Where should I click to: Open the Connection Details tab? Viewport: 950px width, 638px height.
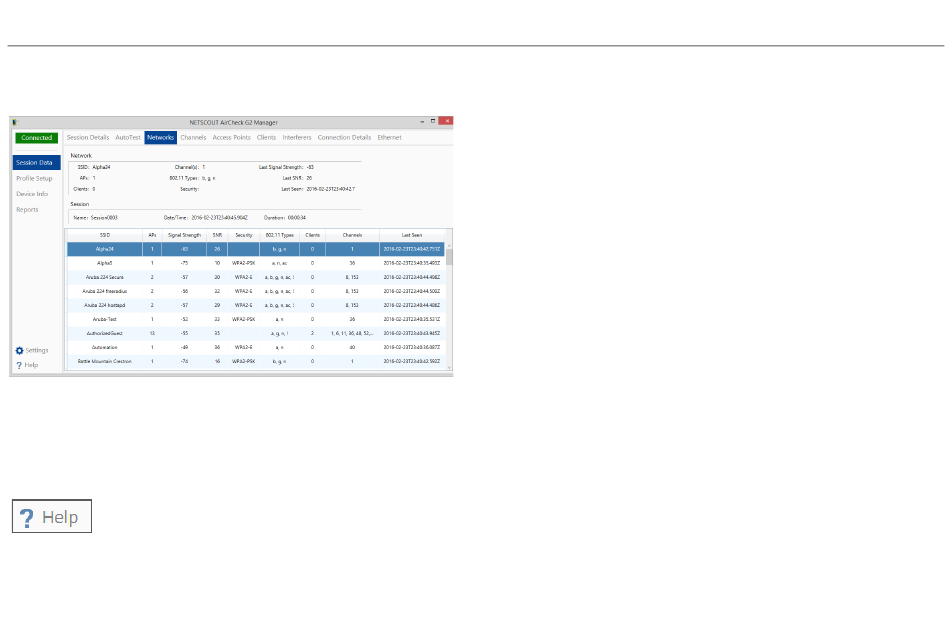click(344, 138)
